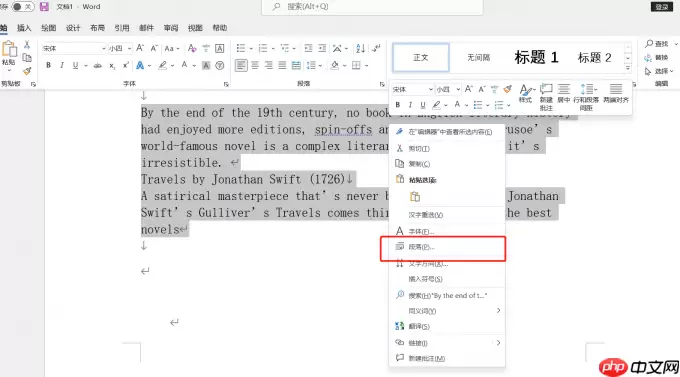
Task: Decrease font size in the ribbon
Action: (154, 48)
